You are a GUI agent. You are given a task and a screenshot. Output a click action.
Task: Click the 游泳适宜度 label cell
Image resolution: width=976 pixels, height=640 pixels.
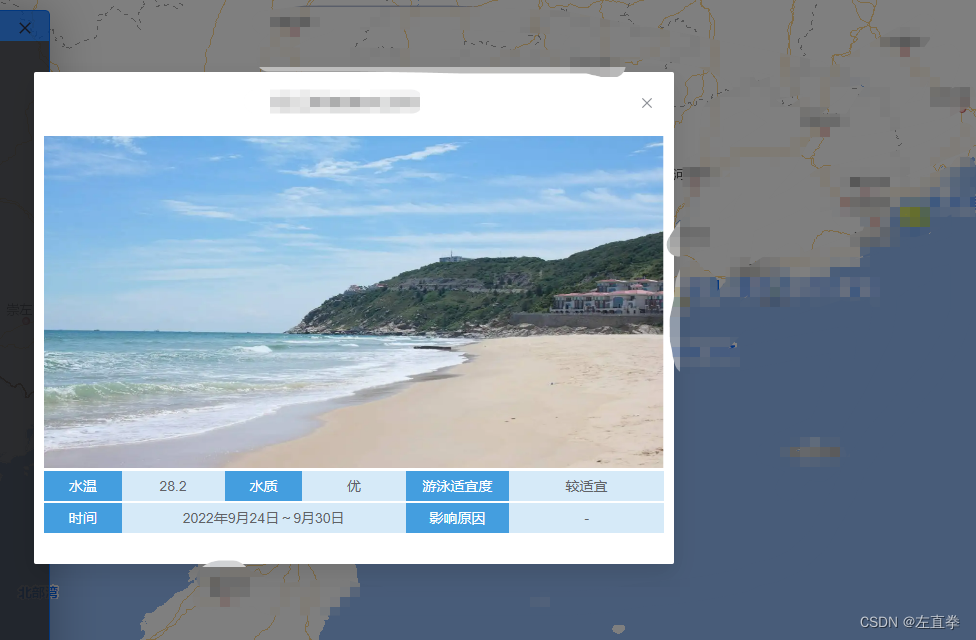[458, 486]
